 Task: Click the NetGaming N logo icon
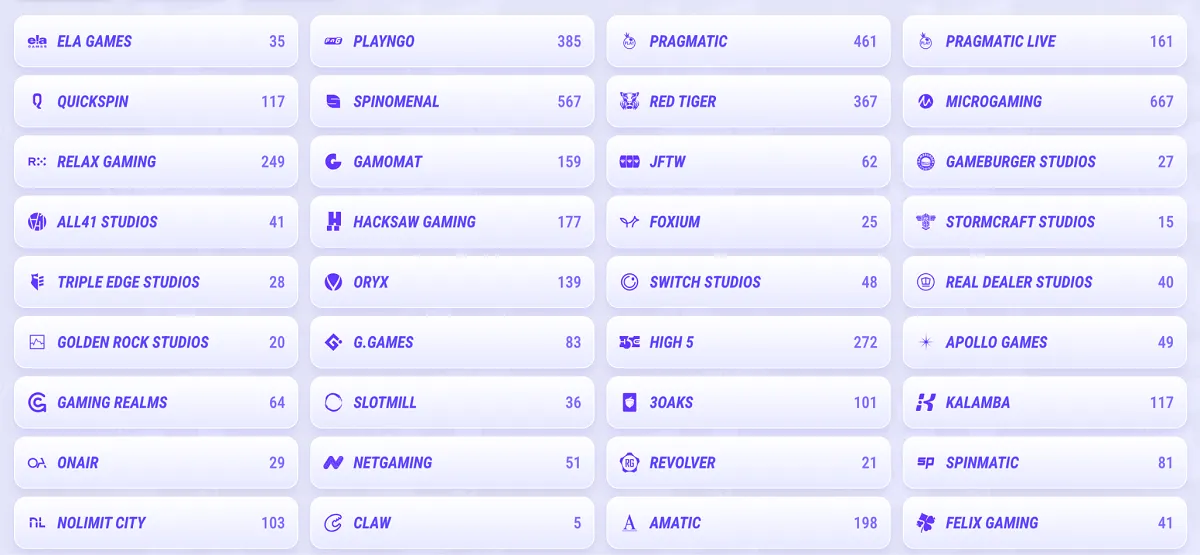(334, 462)
